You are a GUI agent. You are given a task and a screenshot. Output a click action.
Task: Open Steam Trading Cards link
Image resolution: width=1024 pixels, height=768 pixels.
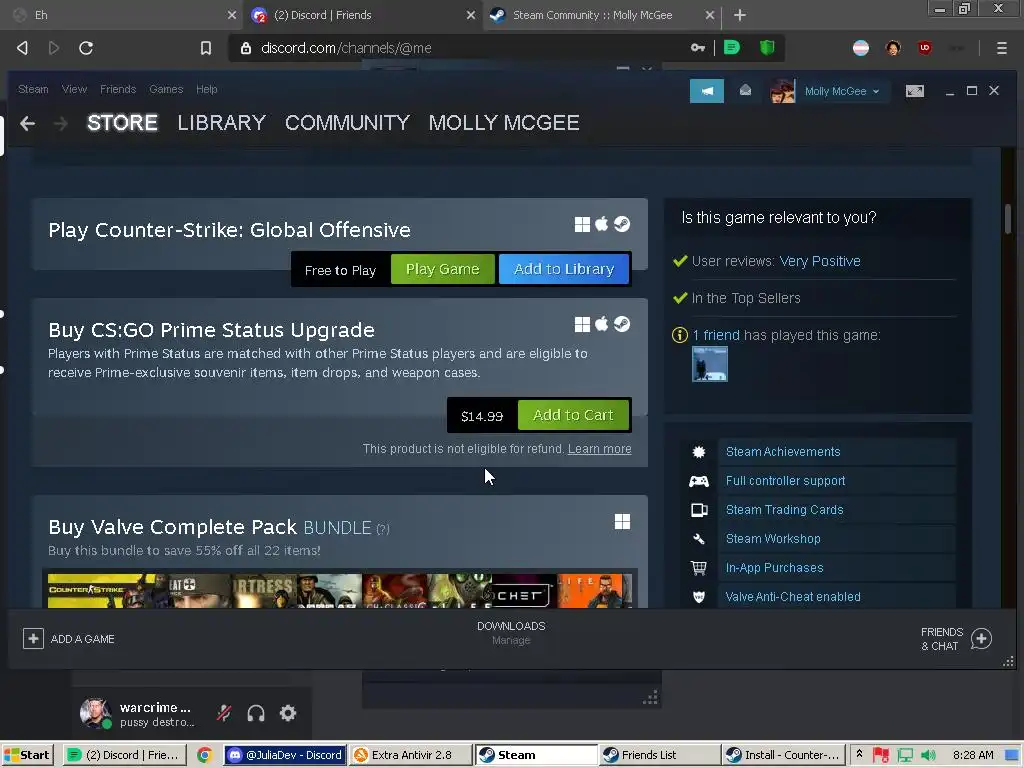pos(784,510)
